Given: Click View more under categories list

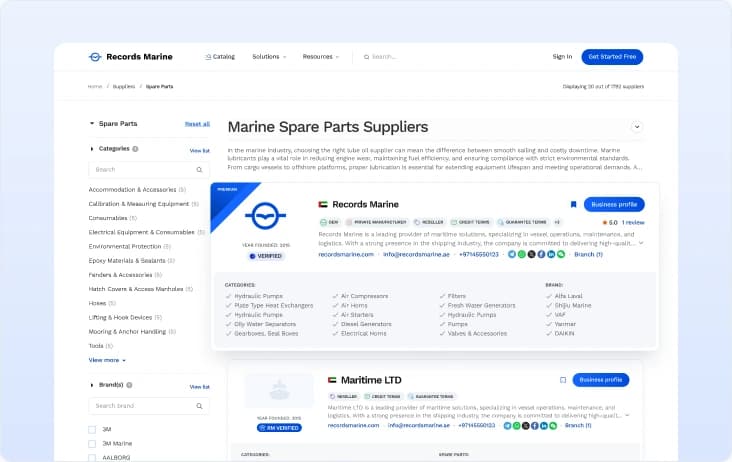Looking at the screenshot, I should (107, 360).
